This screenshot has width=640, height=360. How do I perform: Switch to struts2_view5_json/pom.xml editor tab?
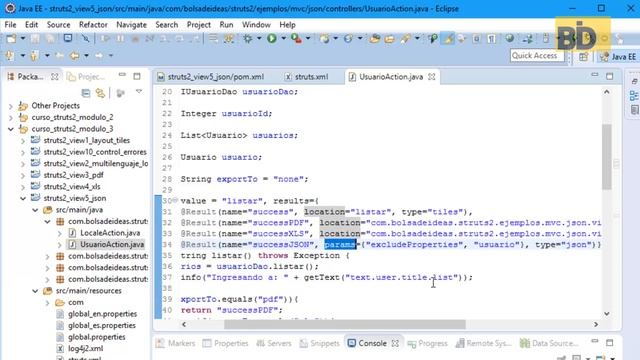211,77
